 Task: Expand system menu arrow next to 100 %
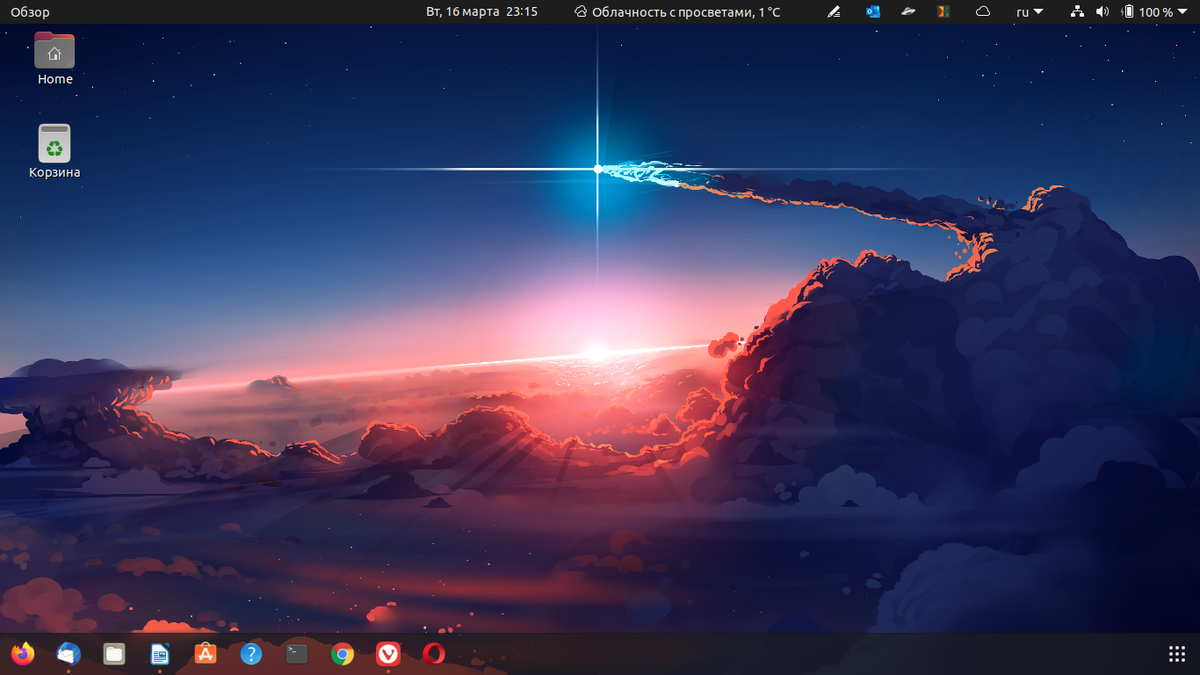tap(1184, 12)
